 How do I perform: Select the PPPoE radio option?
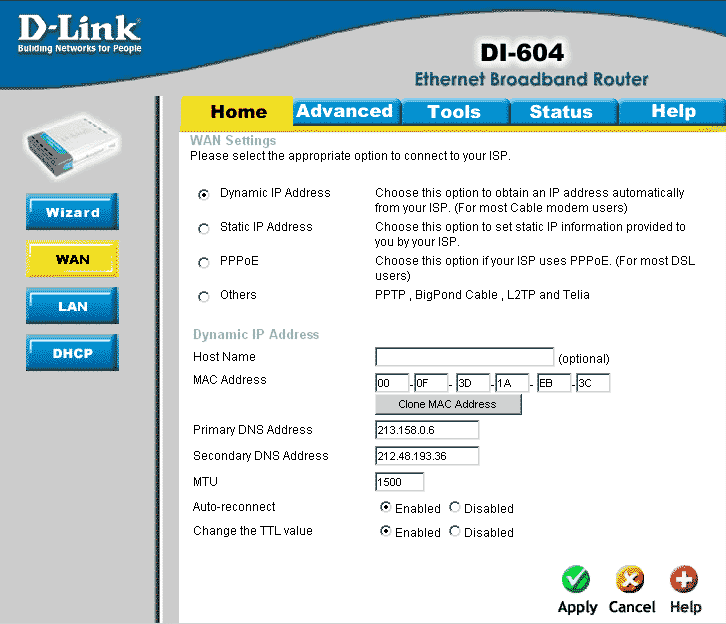203,263
